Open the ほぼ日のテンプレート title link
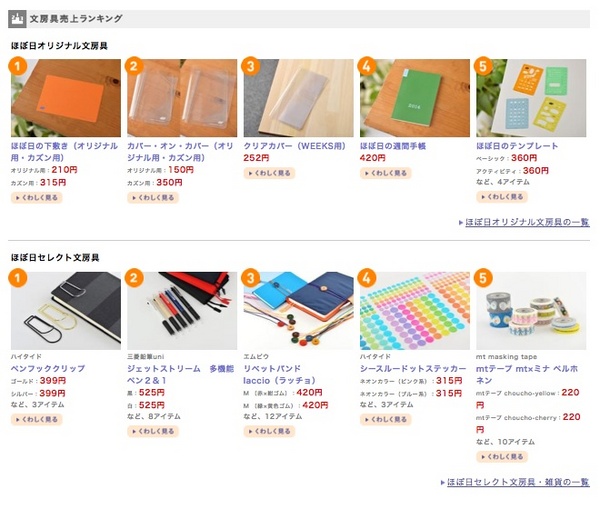Image resolution: width=600 pixels, height=509 pixels. click(517, 146)
